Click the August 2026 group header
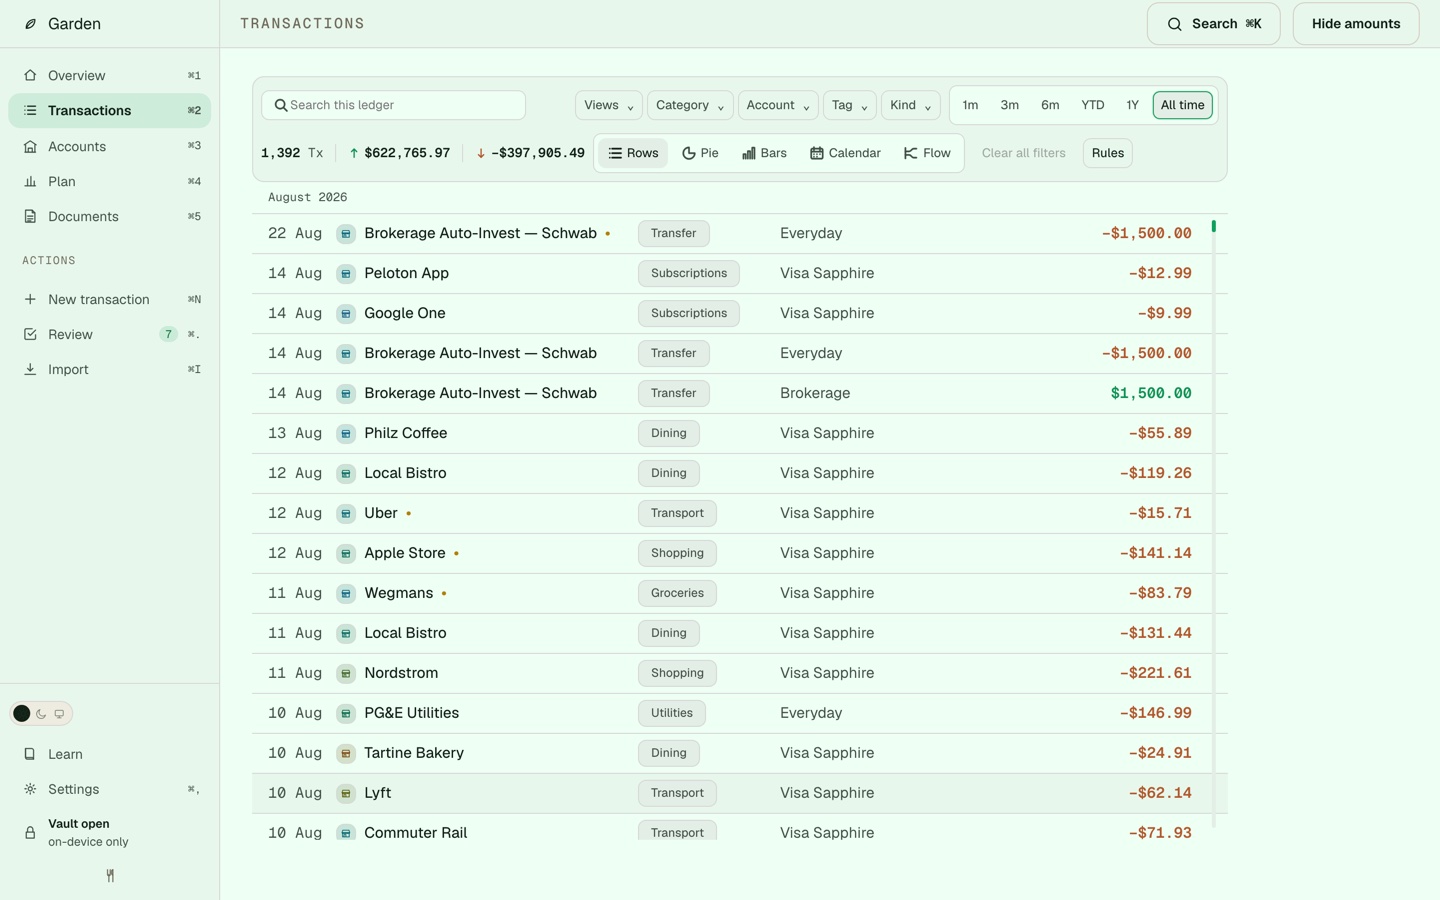This screenshot has width=1440, height=900. coord(308,197)
